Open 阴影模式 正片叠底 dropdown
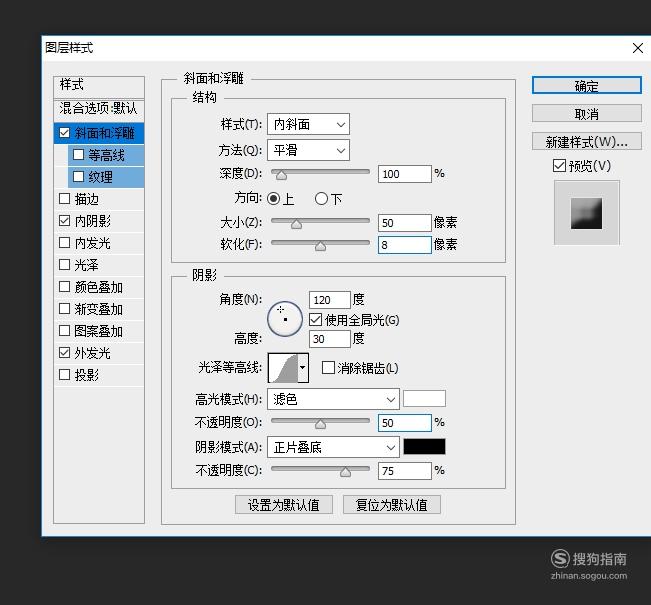Viewport: 651px width, 605px height. (333, 447)
